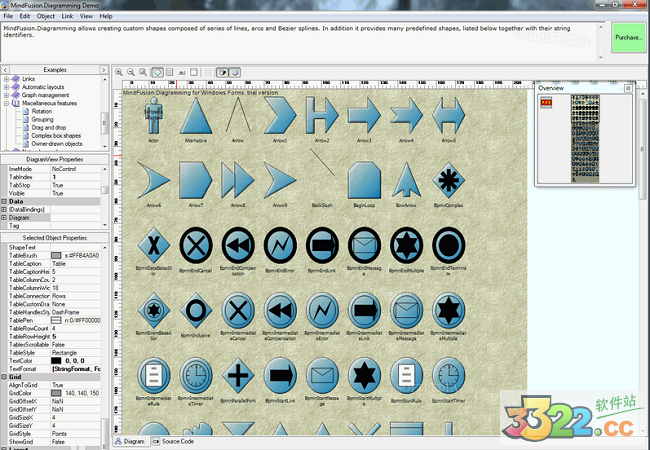Click the zoom in magnifier icon
Image resolution: width=650 pixels, height=450 pixels.
[x=119, y=72]
